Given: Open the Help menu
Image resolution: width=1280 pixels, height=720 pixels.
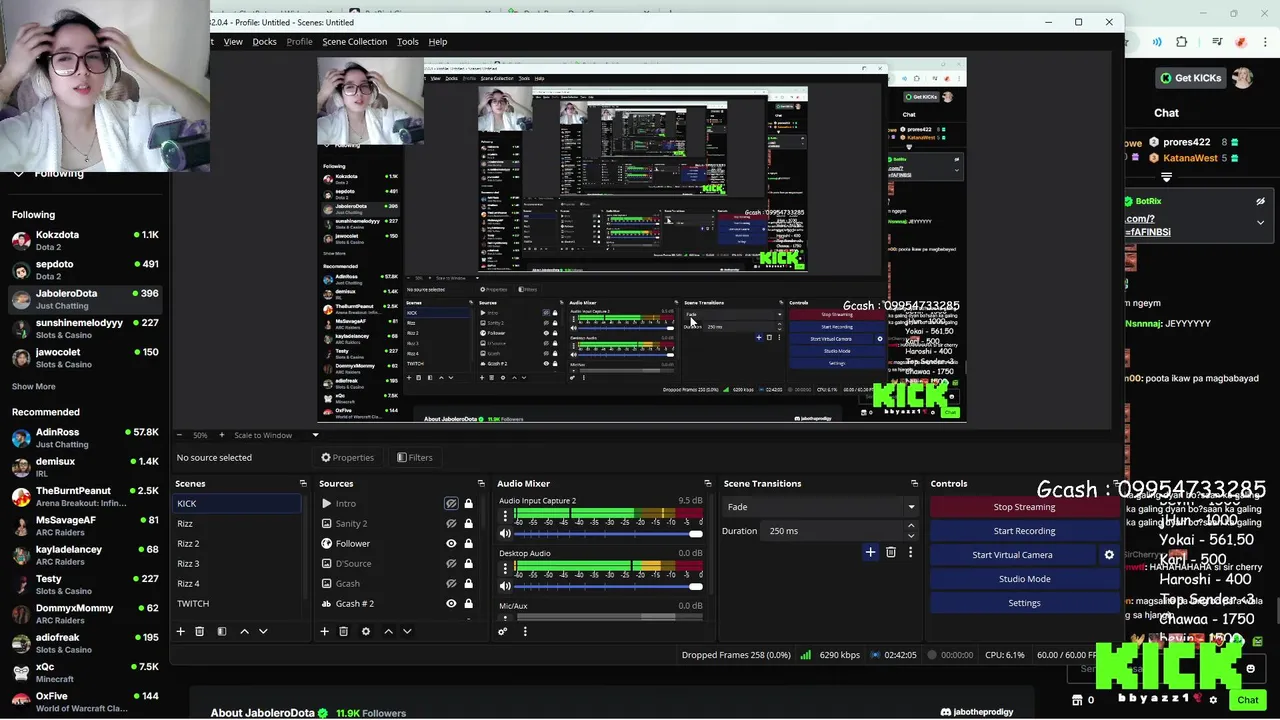Looking at the screenshot, I should pyautogui.click(x=437, y=42).
